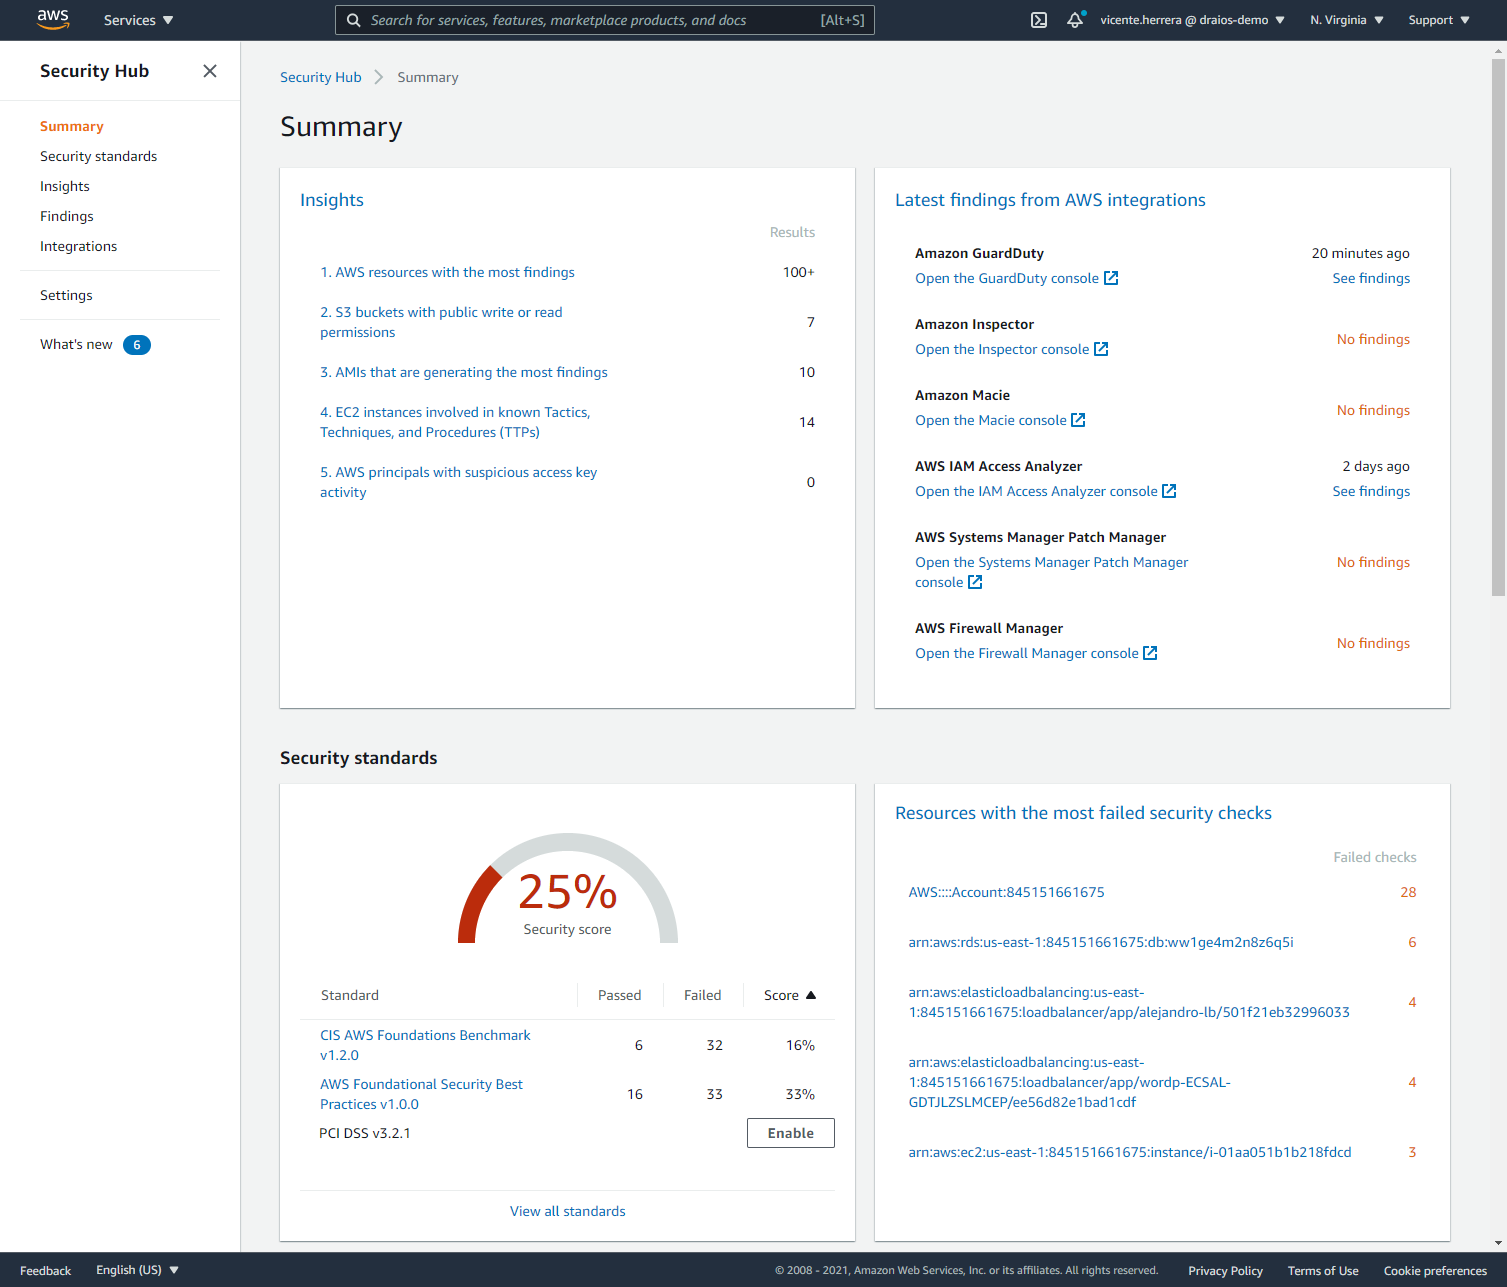Sort standards table by Passed column
Image resolution: width=1507 pixels, height=1287 pixels.
tap(620, 995)
